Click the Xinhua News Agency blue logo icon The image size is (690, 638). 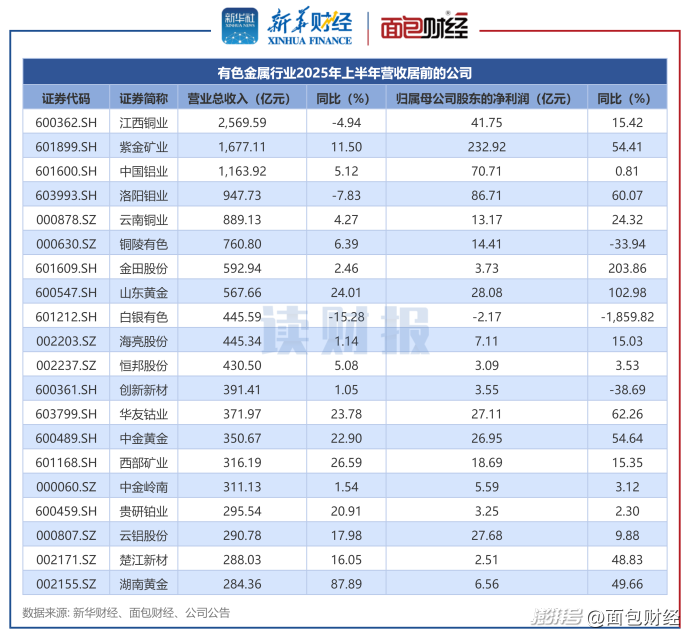[239, 27]
